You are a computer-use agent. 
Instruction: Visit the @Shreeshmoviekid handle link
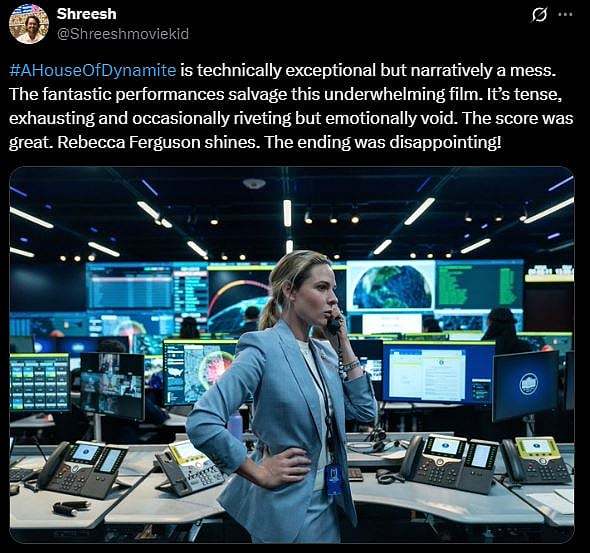pos(123,34)
